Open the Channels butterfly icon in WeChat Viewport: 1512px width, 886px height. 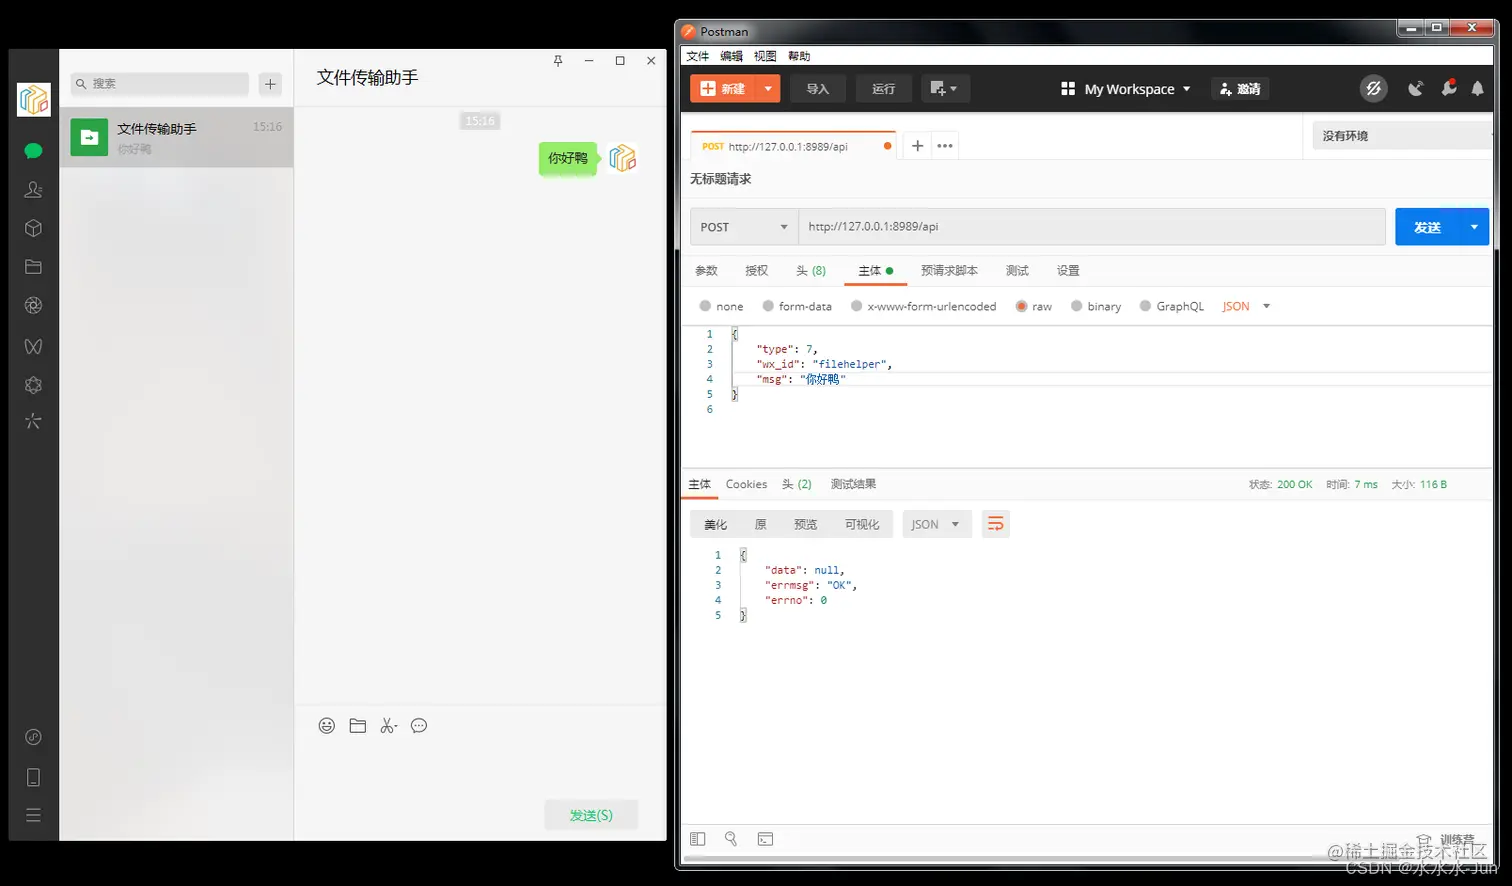tap(33, 346)
